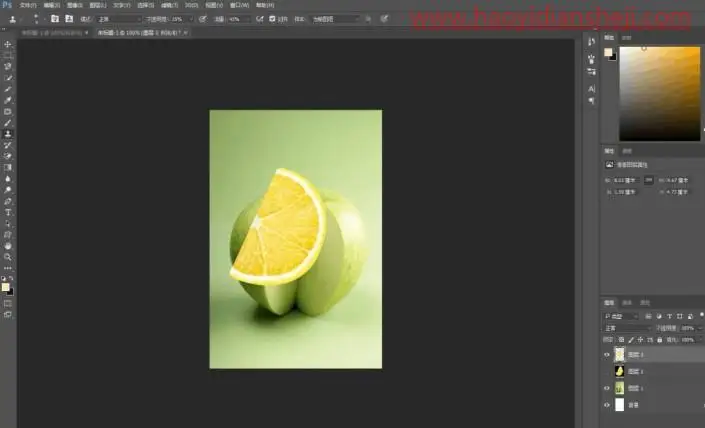Toggle layer filtering switch in Layers panel

coord(701,315)
